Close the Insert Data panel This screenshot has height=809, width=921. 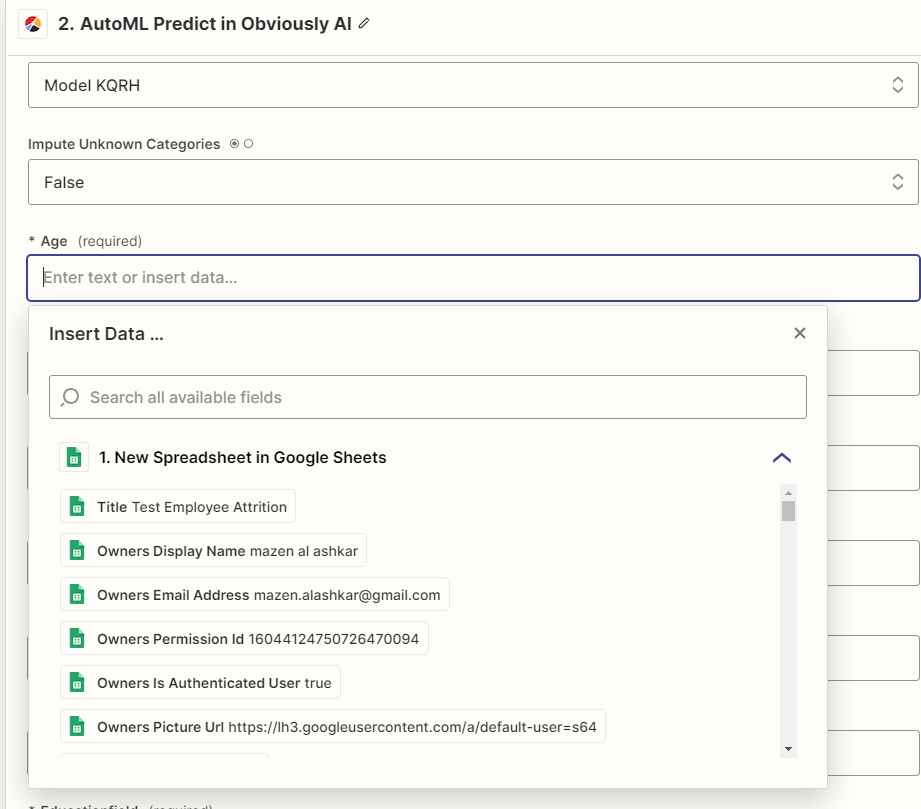pos(799,333)
